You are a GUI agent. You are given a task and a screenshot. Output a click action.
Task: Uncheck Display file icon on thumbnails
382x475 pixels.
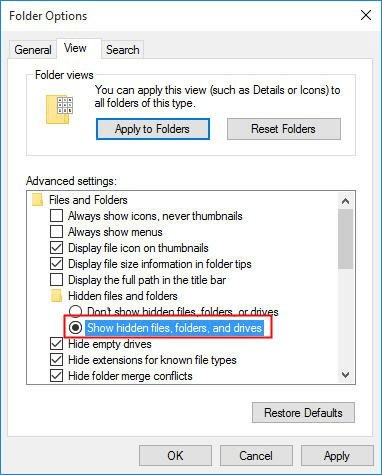[x=56, y=248]
